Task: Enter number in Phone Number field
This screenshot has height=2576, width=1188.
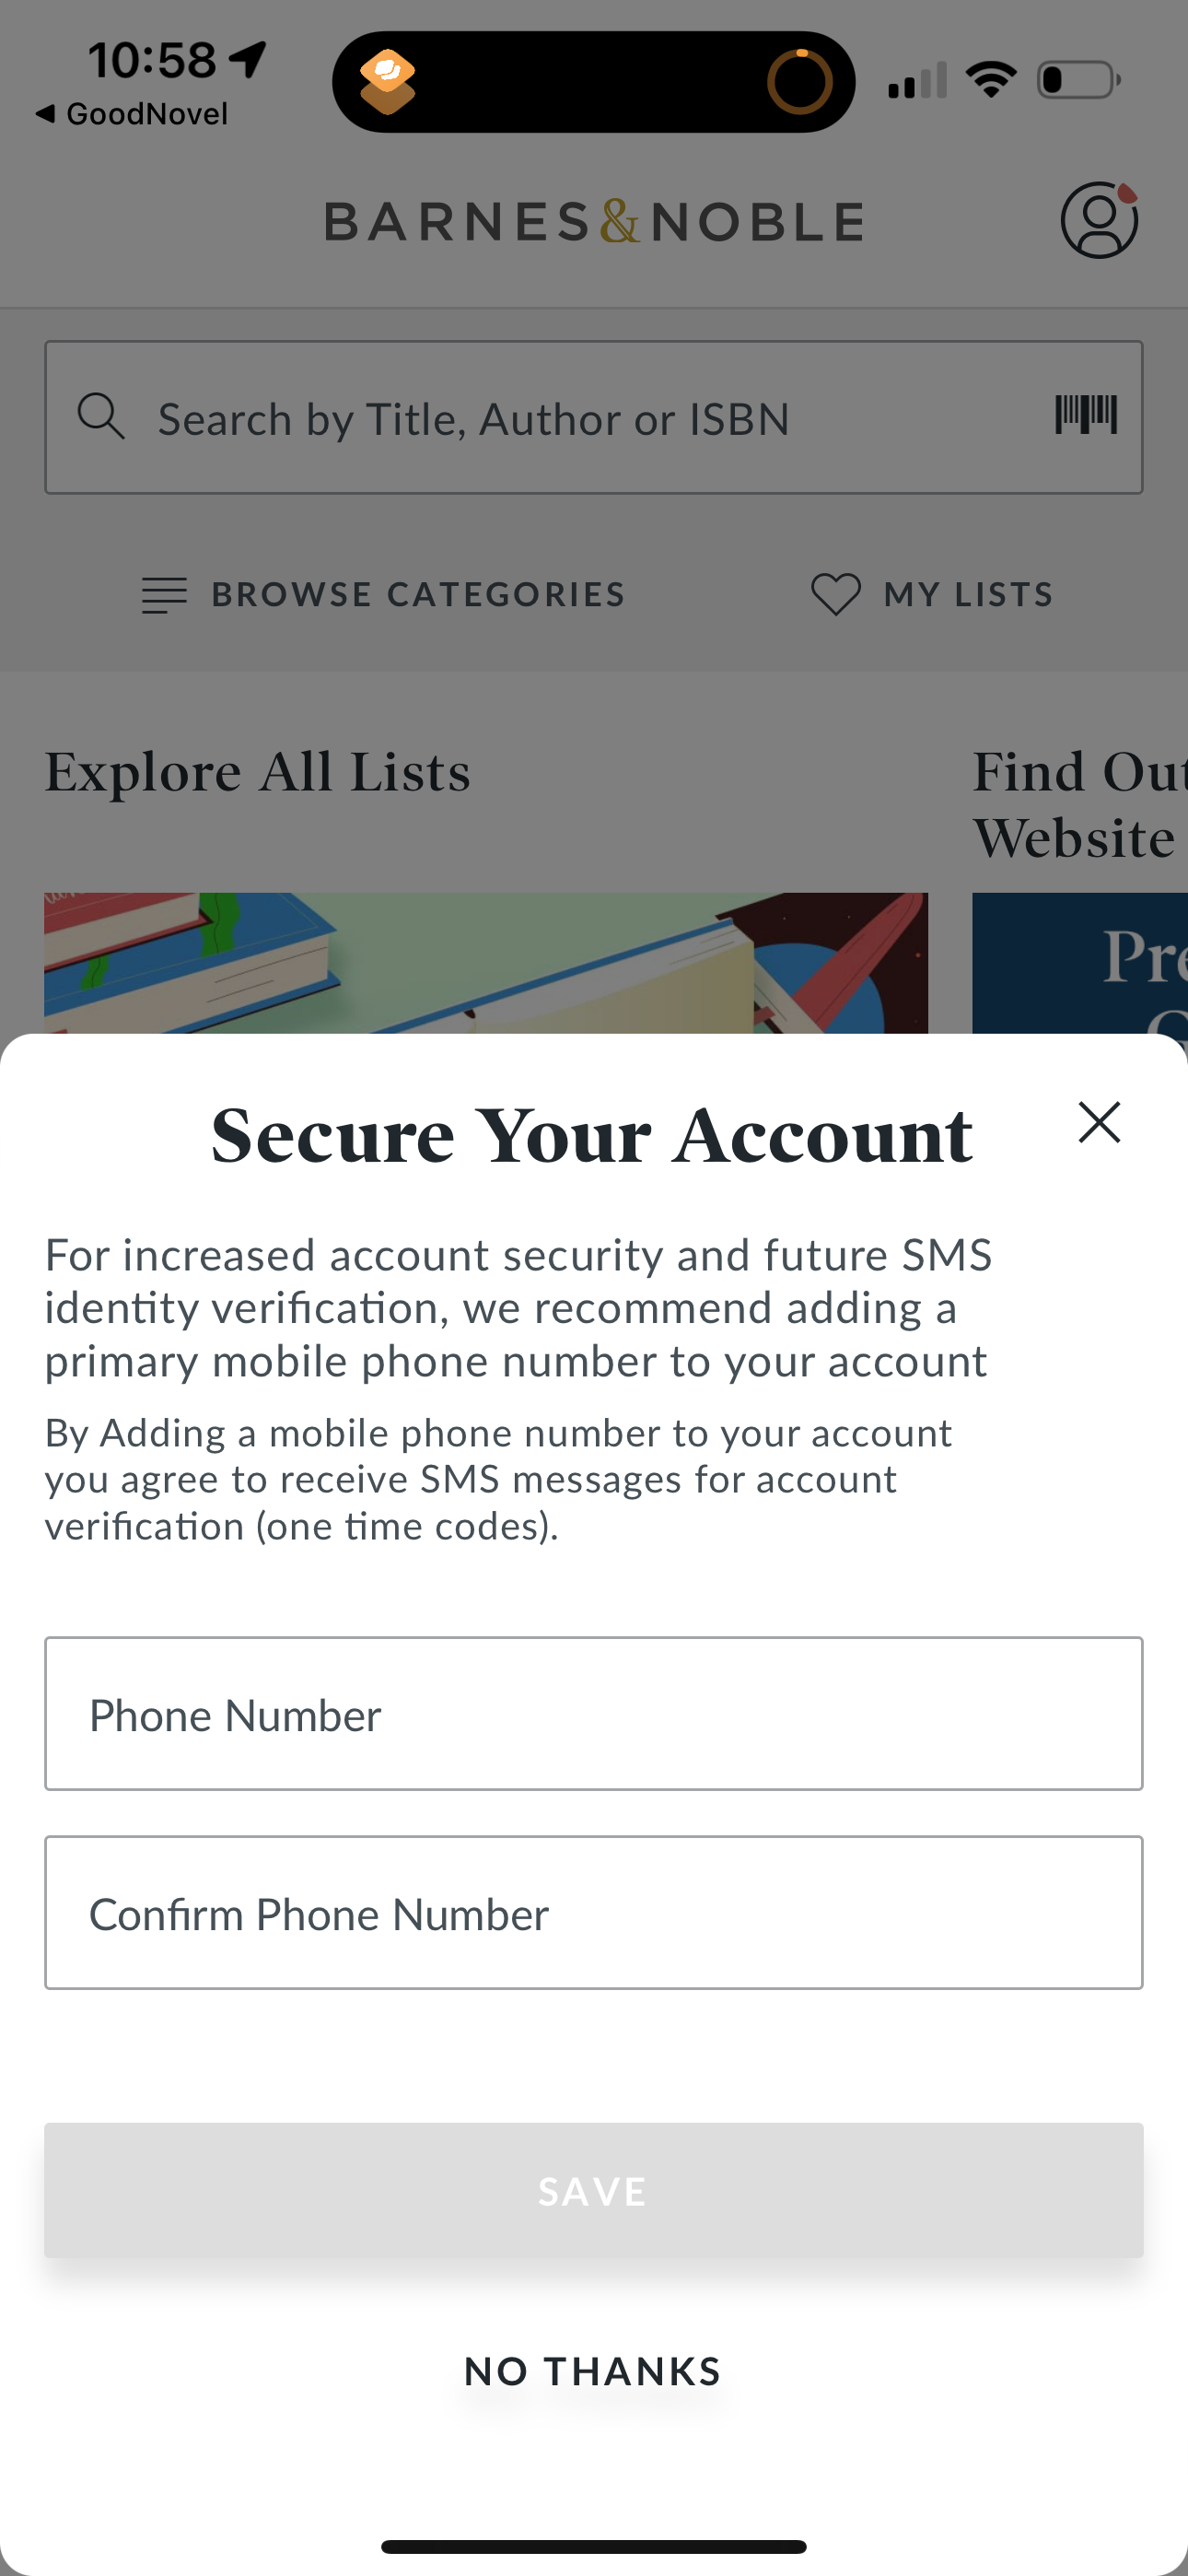Action: coord(594,1714)
